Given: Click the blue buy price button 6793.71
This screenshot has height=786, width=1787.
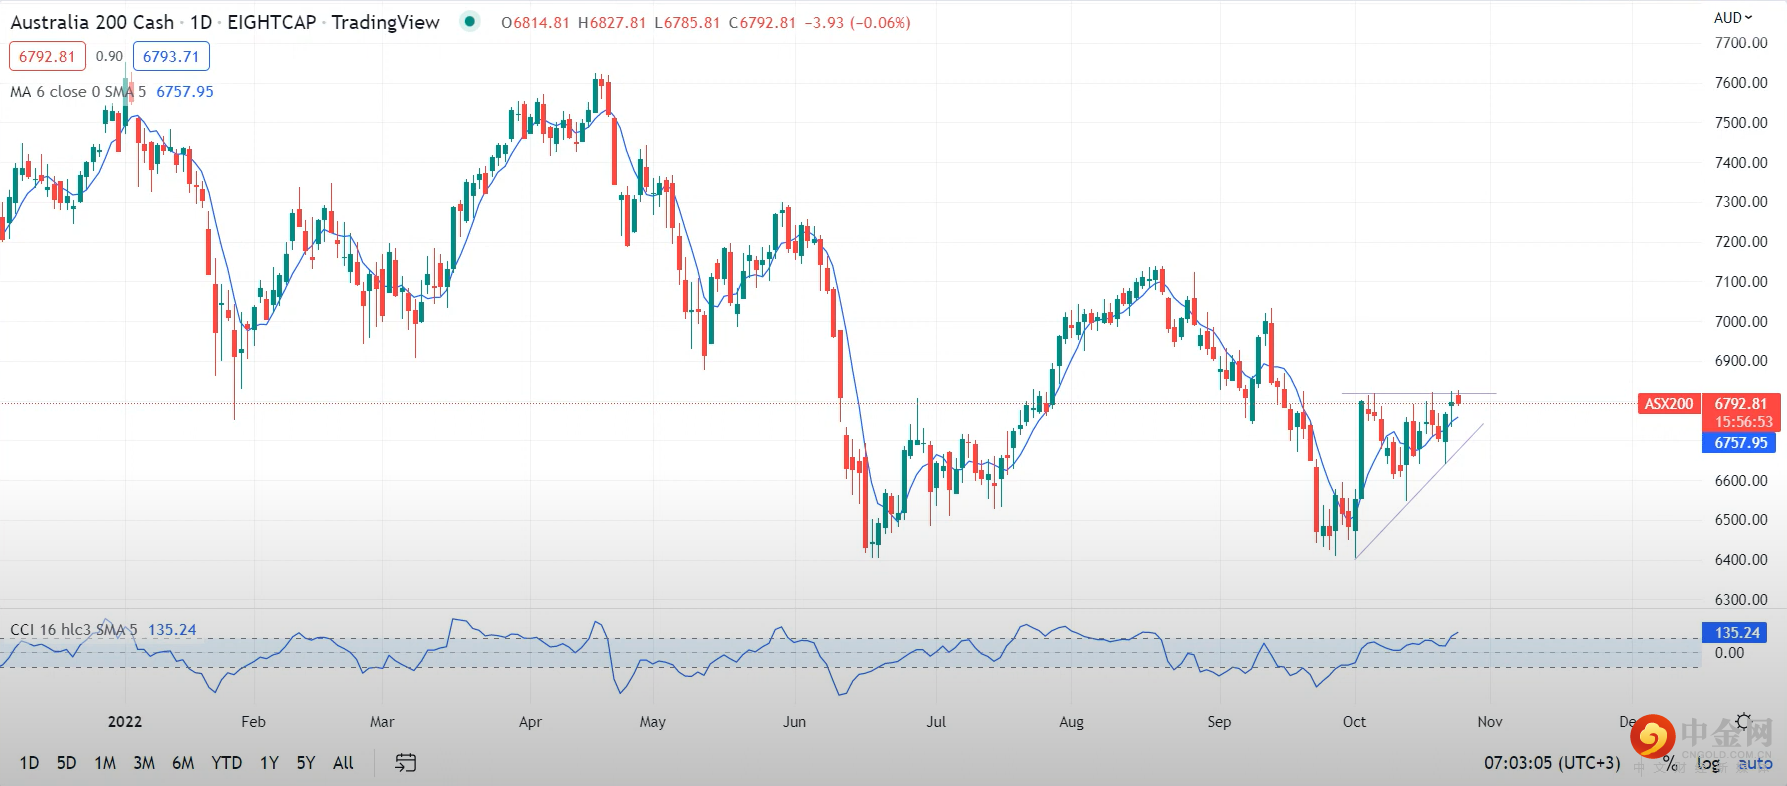Looking at the screenshot, I should (x=171, y=57).
